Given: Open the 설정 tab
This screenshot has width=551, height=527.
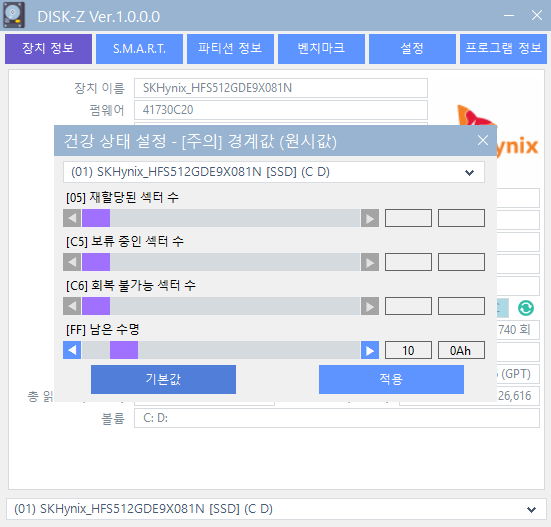Looking at the screenshot, I should point(413,48).
